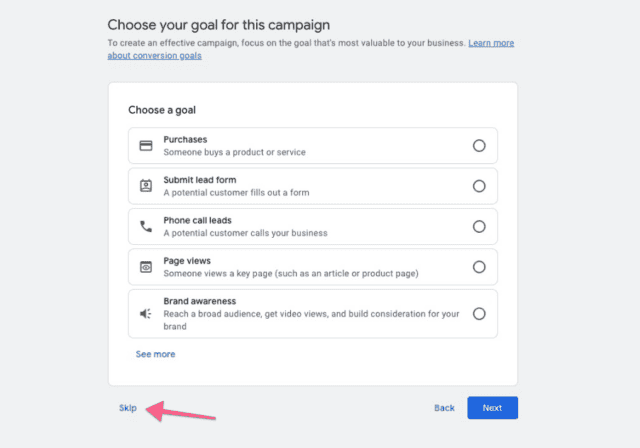The width and height of the screenshot is (640, 448).
Task: Click the credit card Purchases icon
Action: pos(146,146)
